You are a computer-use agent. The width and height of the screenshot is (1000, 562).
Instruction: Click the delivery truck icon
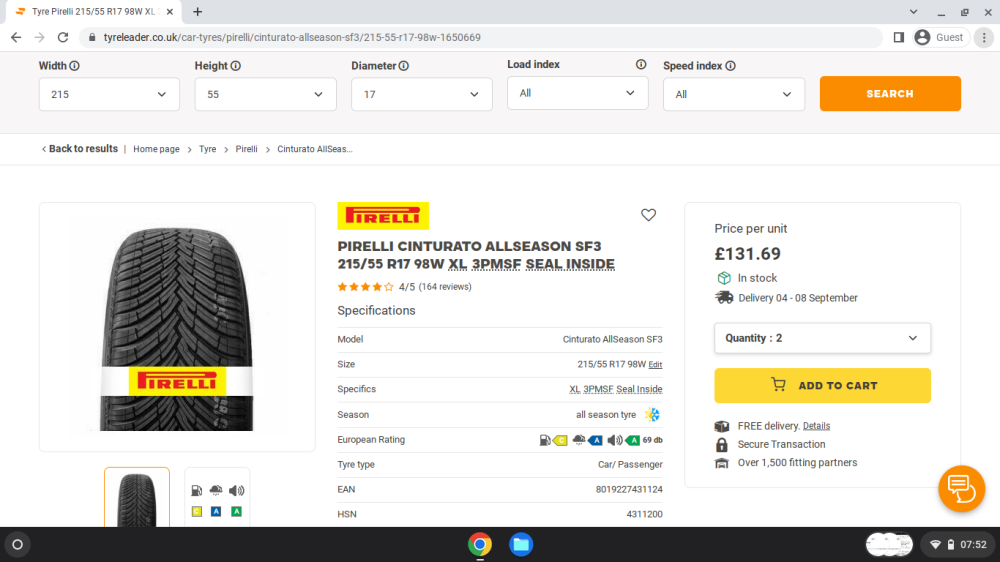pos(724,297)
